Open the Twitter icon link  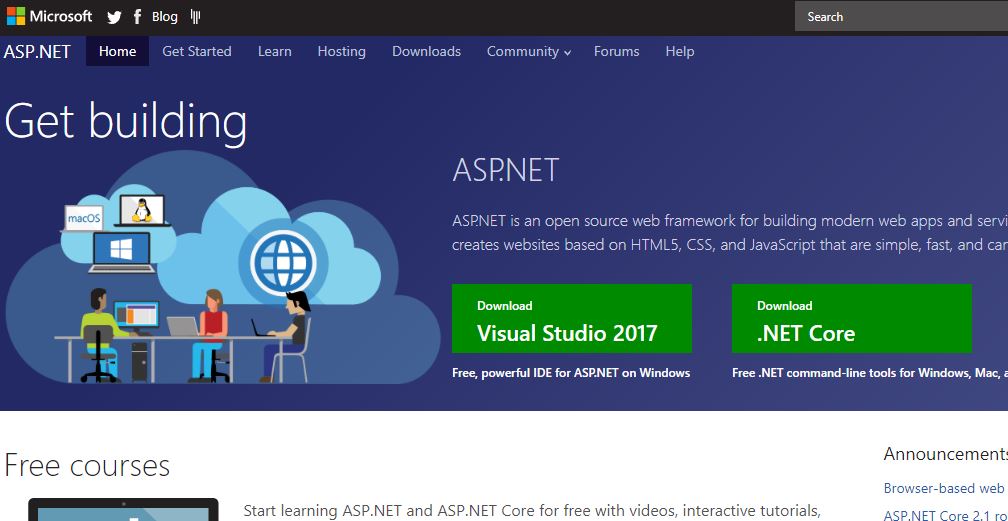(114, 17)
